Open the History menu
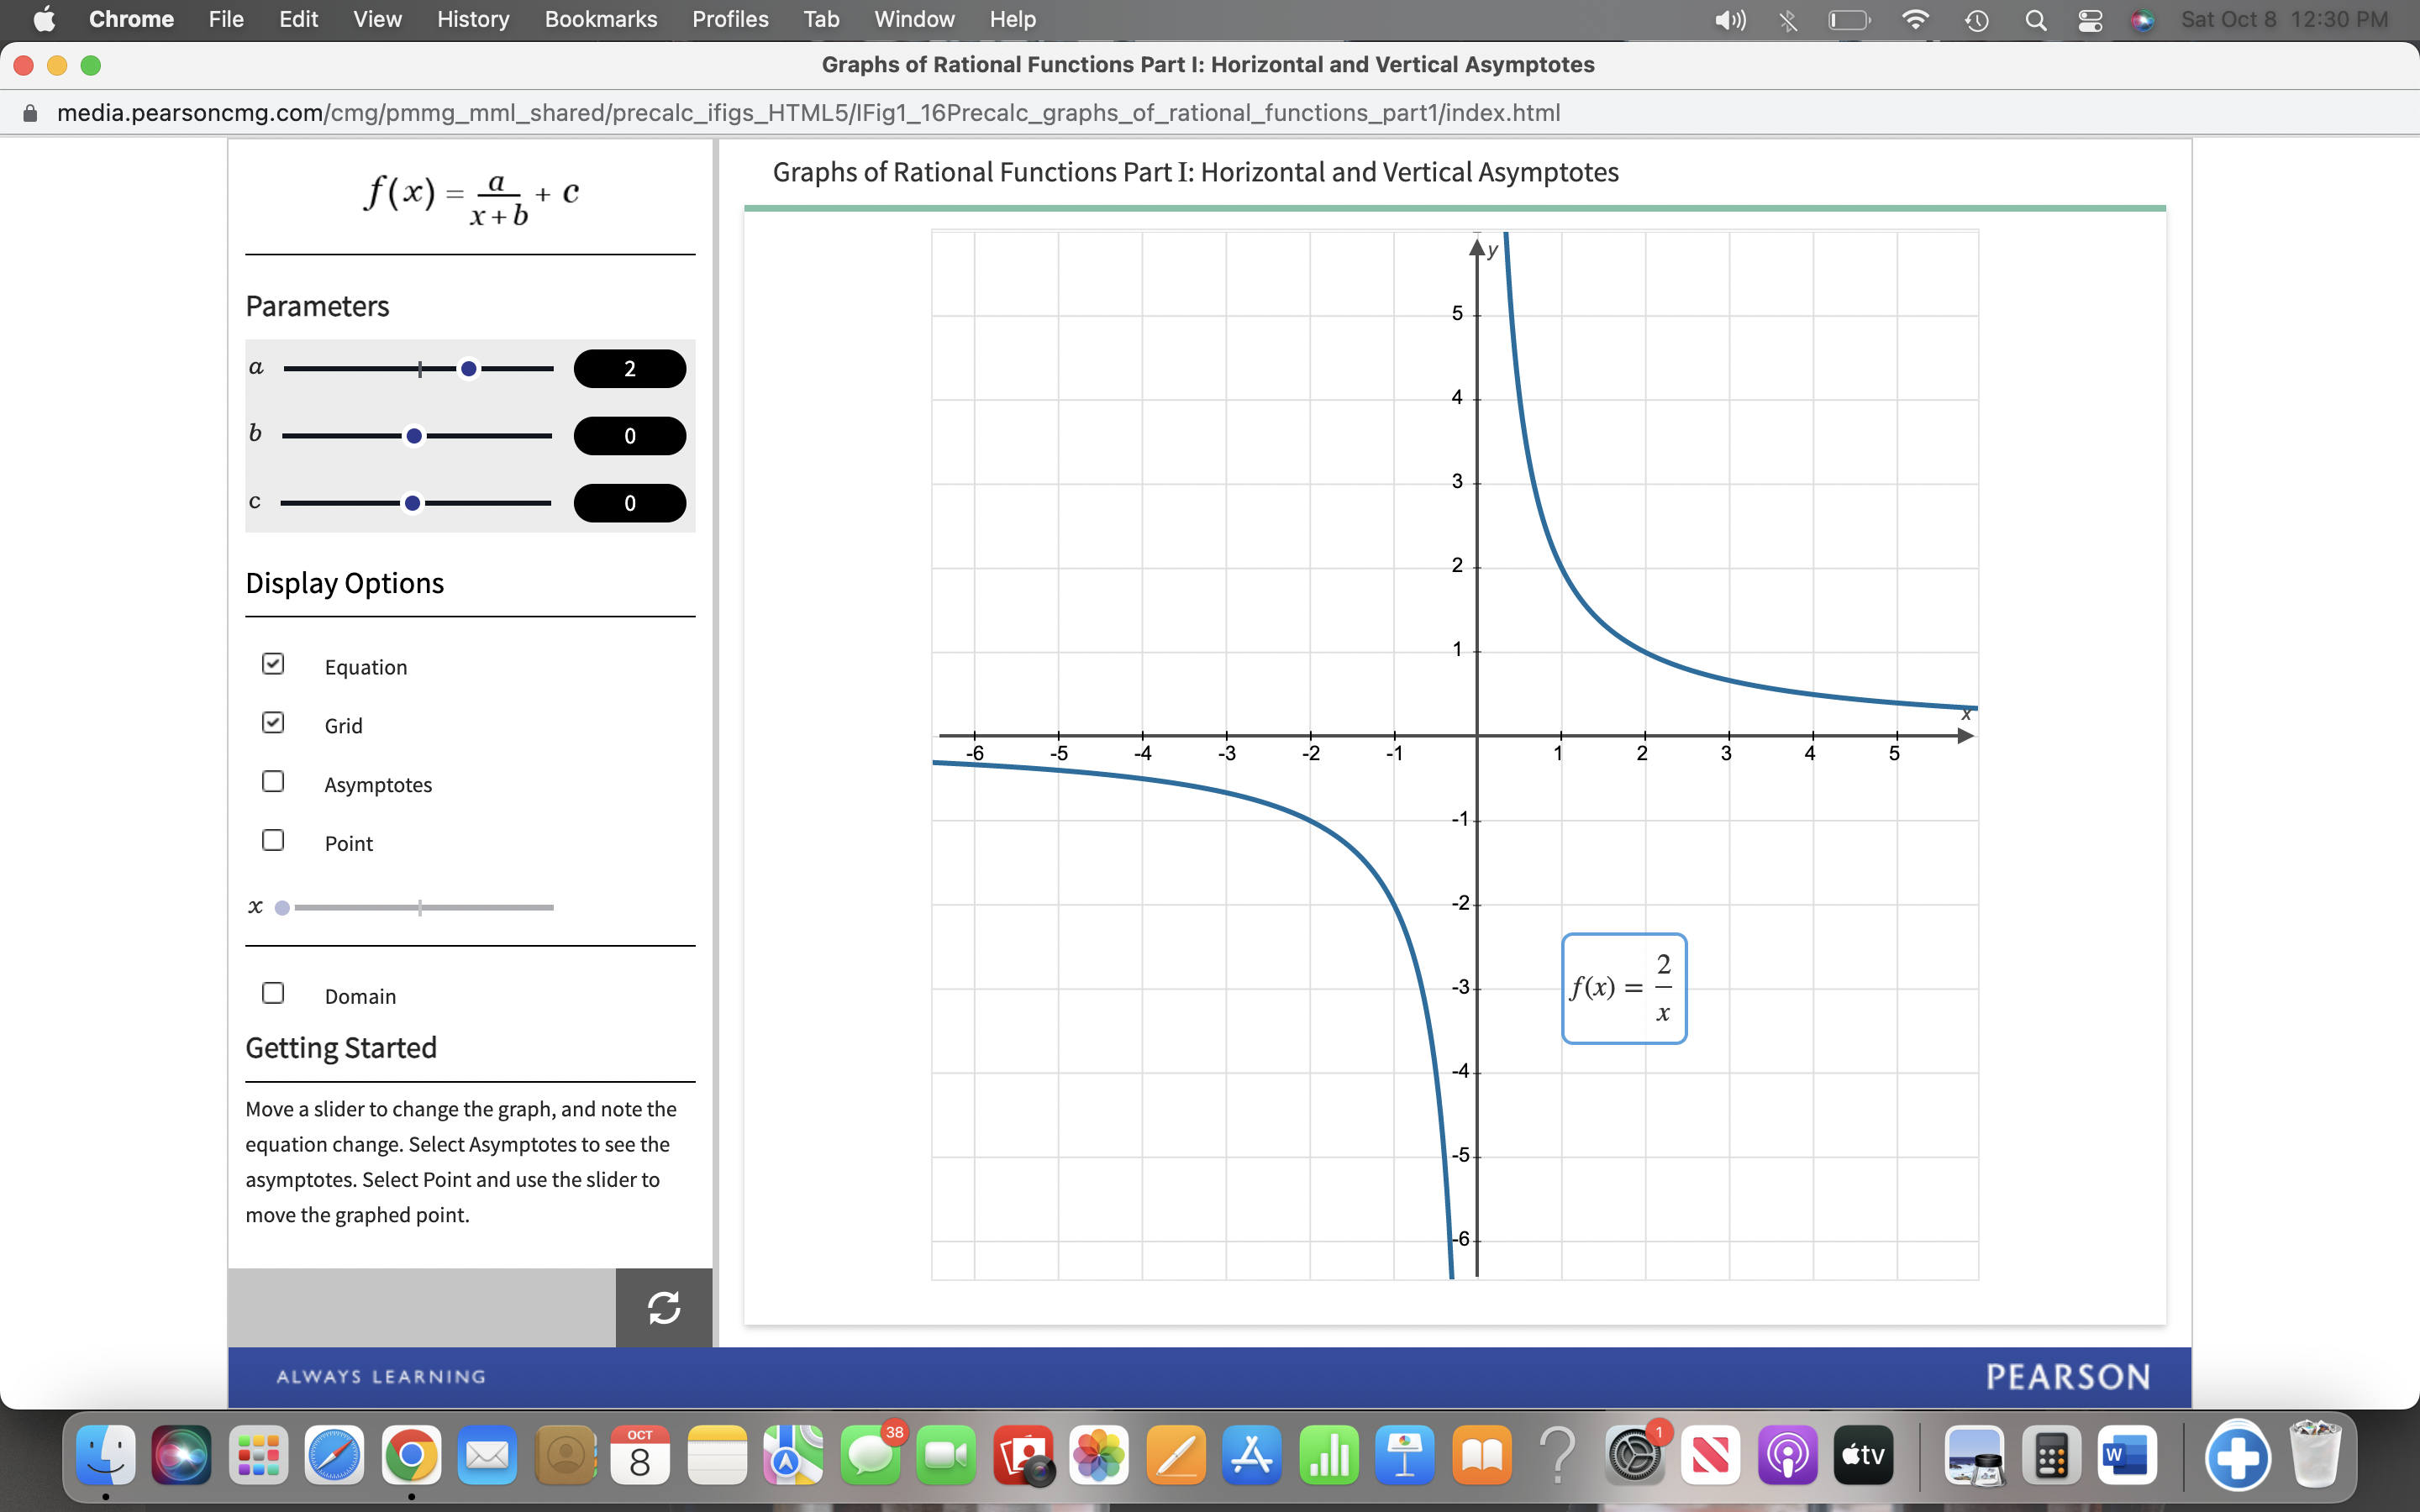2420x1512 pixels. (x=472, y=20)
